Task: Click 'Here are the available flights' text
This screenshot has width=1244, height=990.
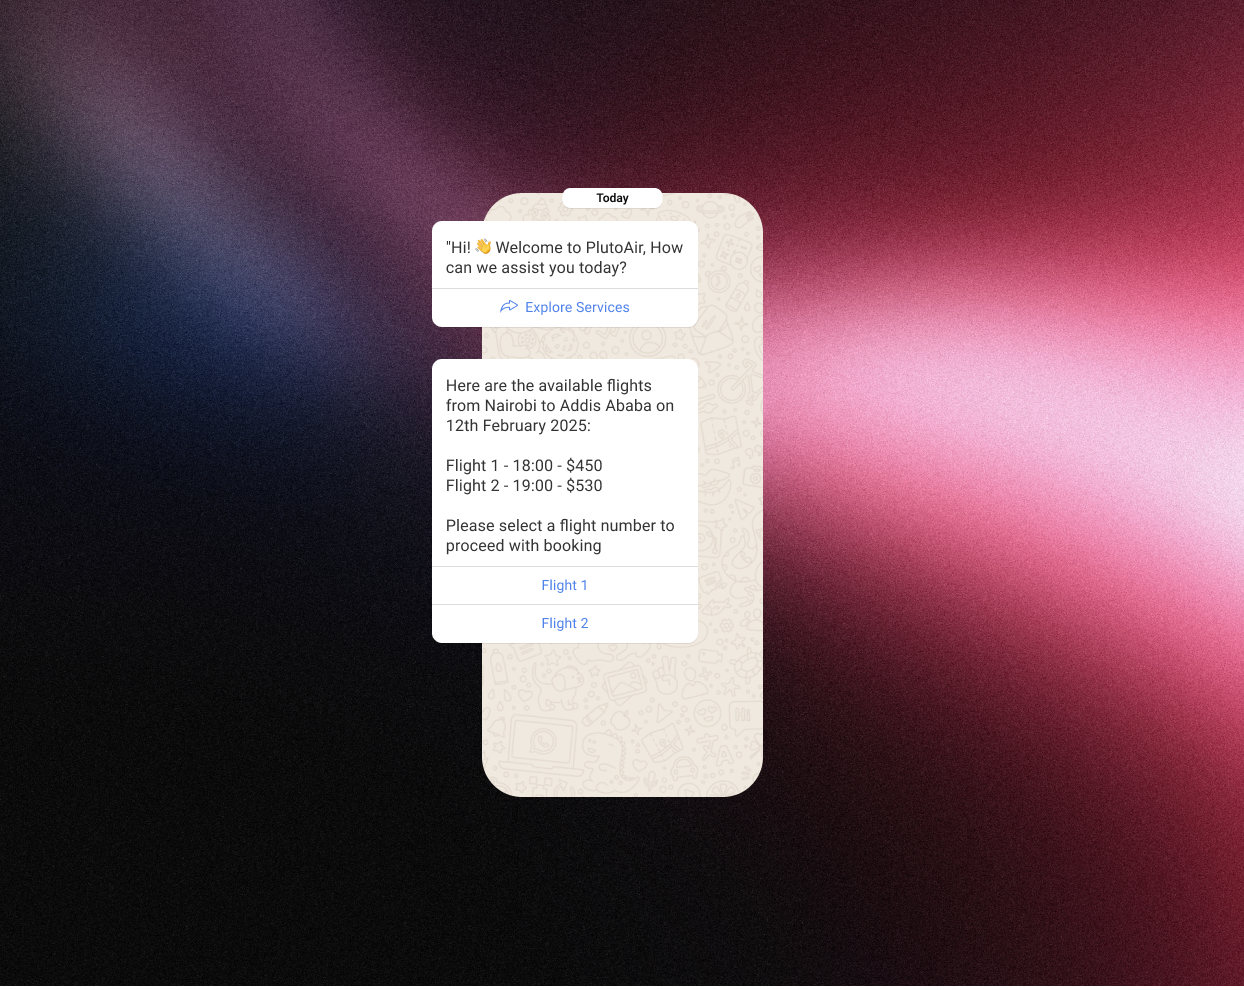Action: tap(548, 386)
